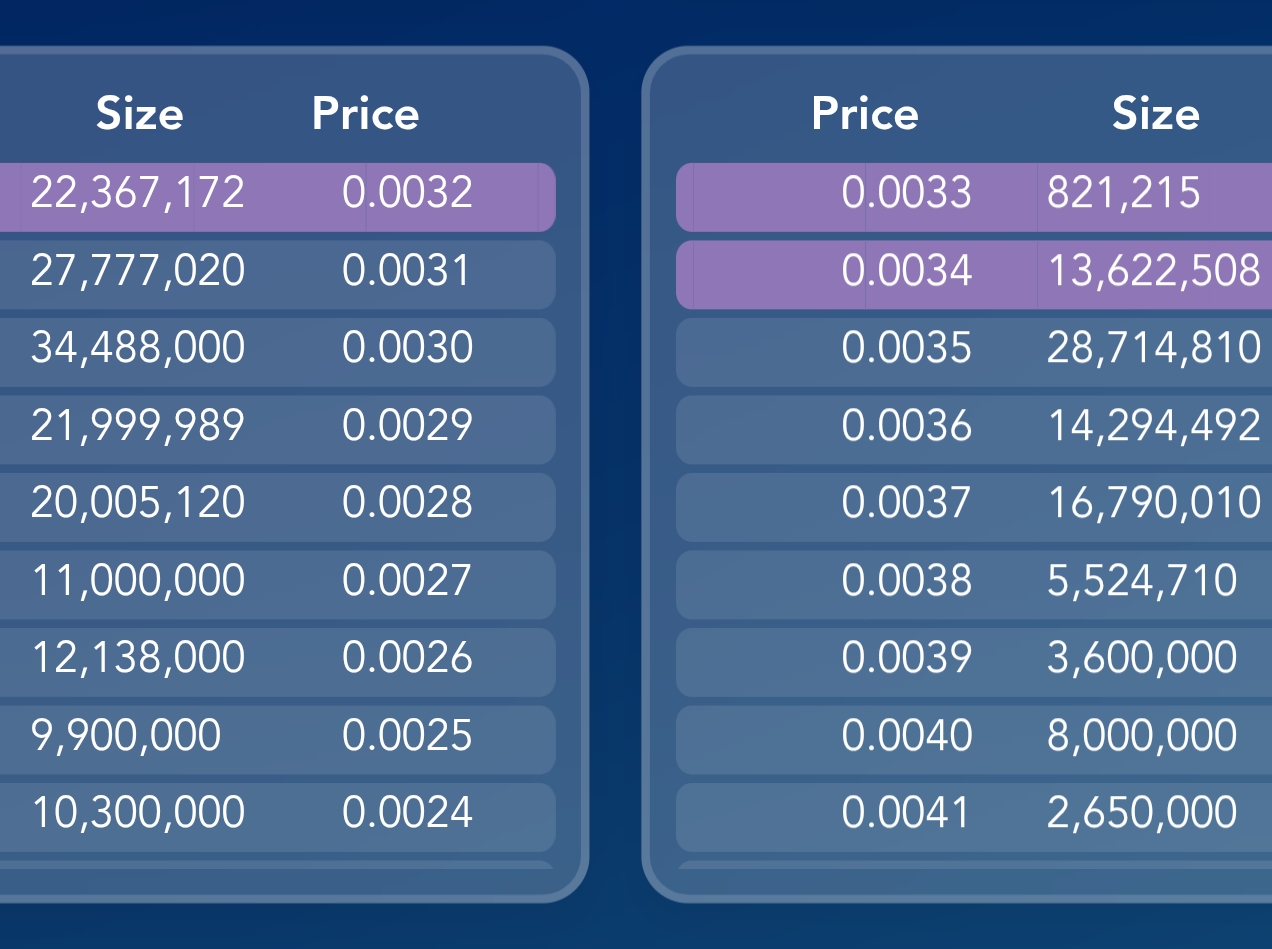1272x949 pixels.
Task: Choose the bid size 21,999,989
Action: [138, 425]
